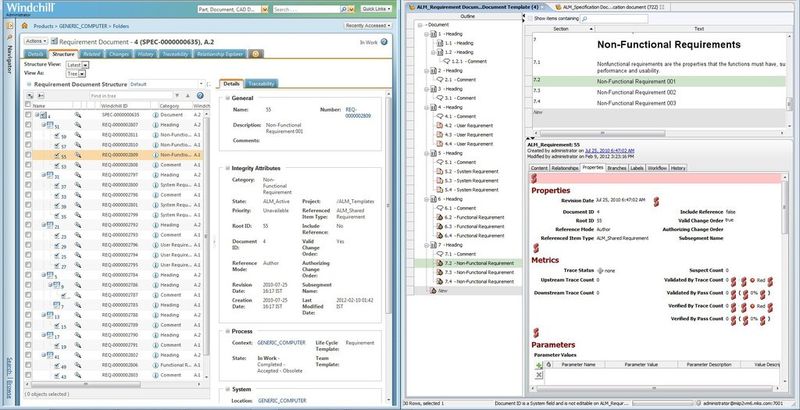Click collapse-all icon in structure tree toolbar
The height and width of the screenshot is (410, 800).
[x=40, y=95]
